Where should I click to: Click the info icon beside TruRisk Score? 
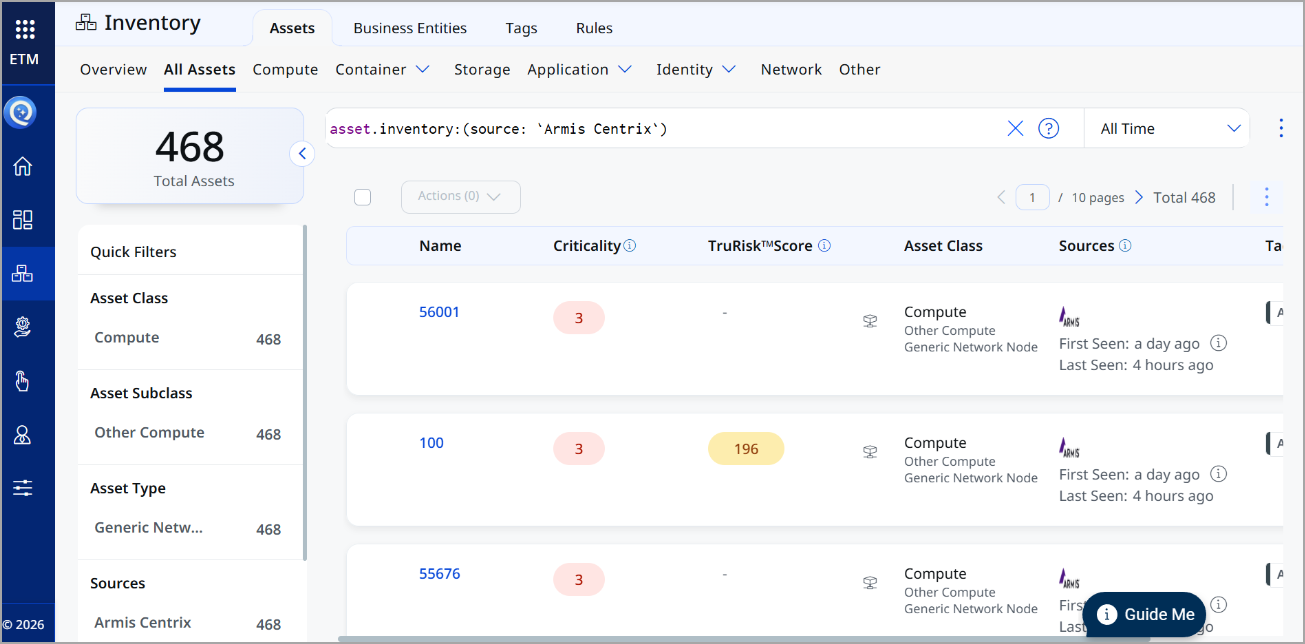click(824, 246)
